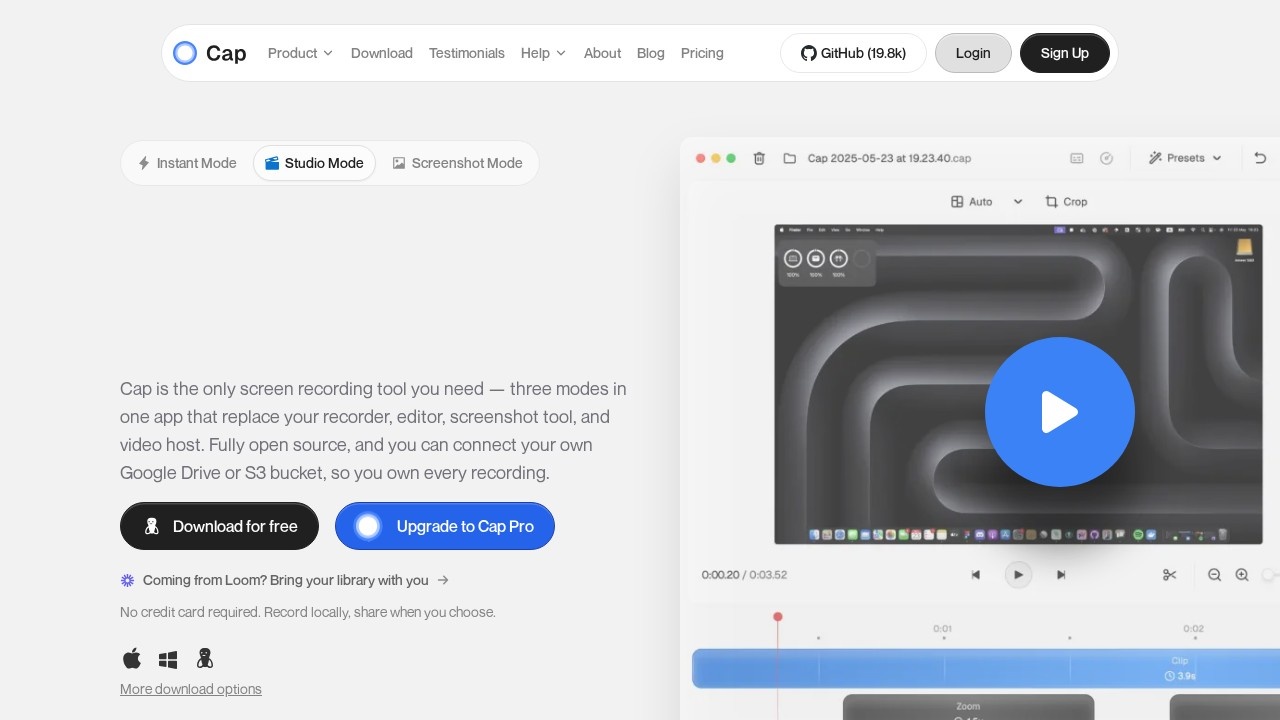Click the Upgrade to Cap Pro button

coord(445,526)
